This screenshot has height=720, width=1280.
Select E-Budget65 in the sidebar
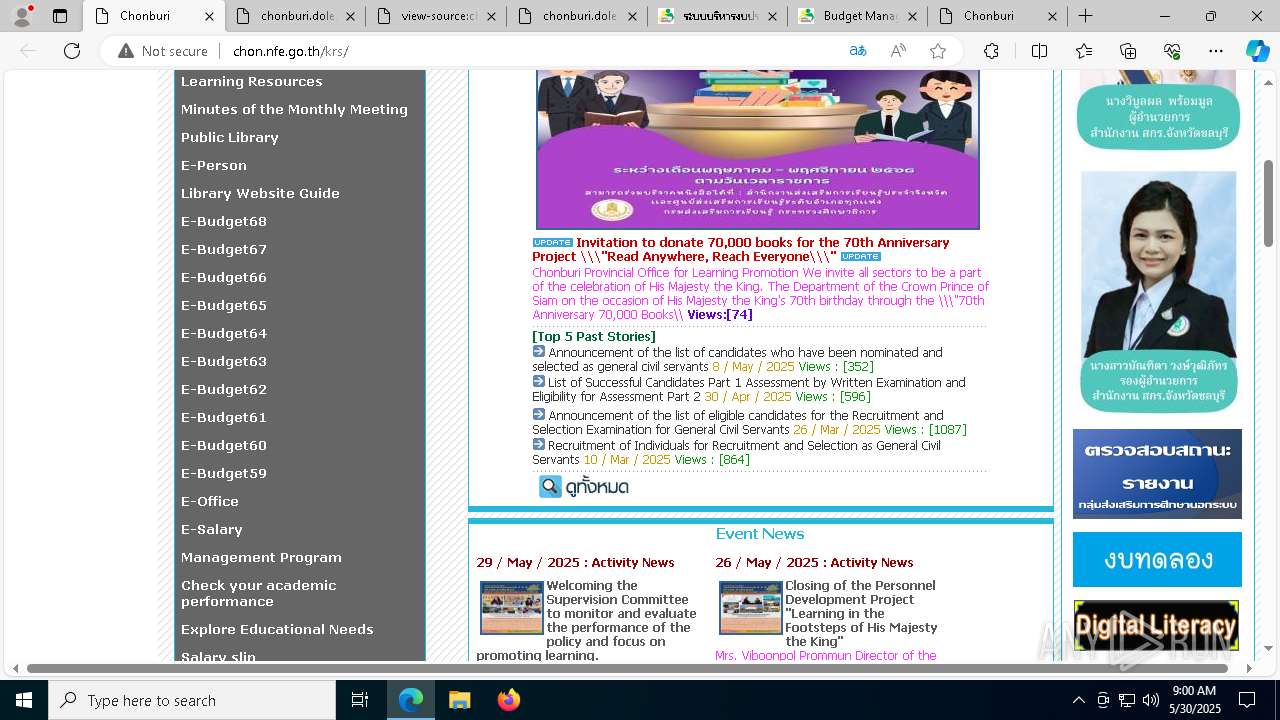[224, 306]
